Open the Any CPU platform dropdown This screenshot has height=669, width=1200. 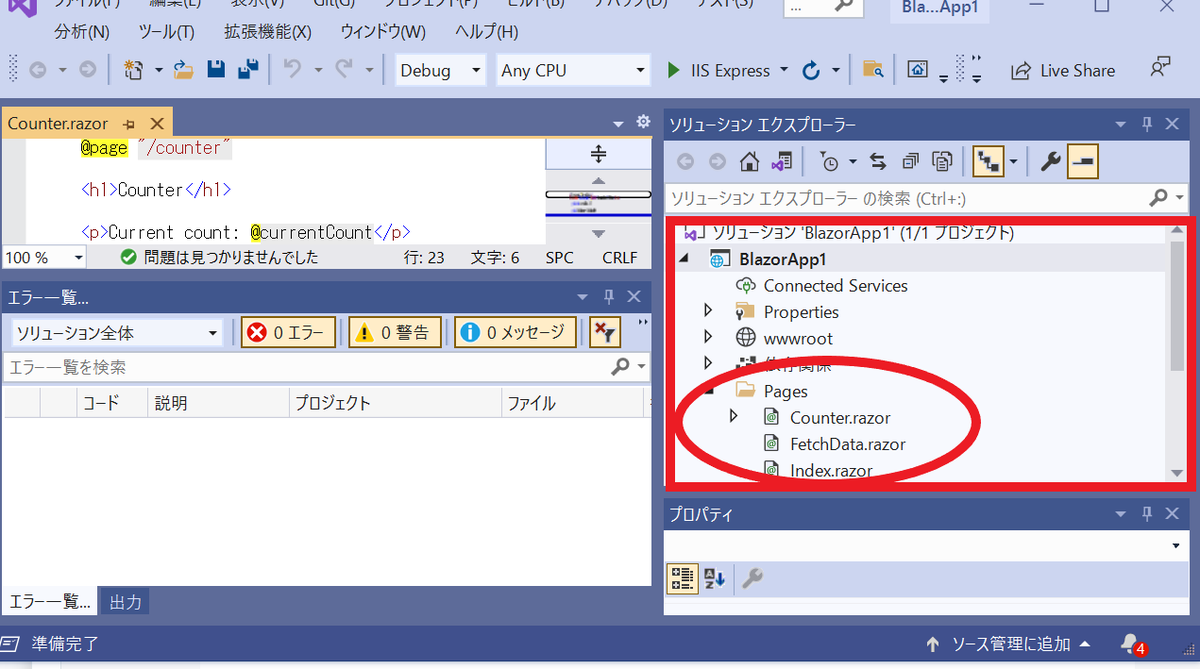click(x=574, y=70)
